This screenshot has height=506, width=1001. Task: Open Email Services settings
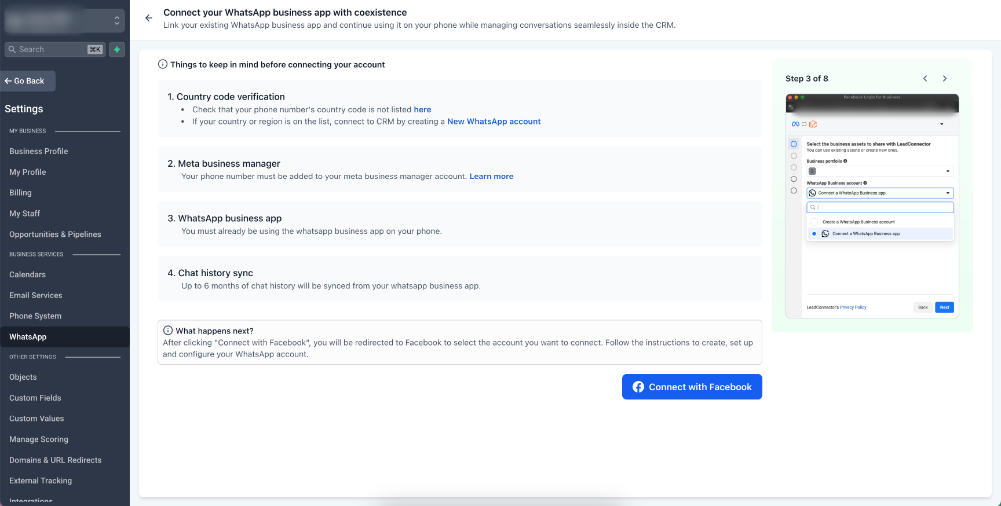[36, 295]
